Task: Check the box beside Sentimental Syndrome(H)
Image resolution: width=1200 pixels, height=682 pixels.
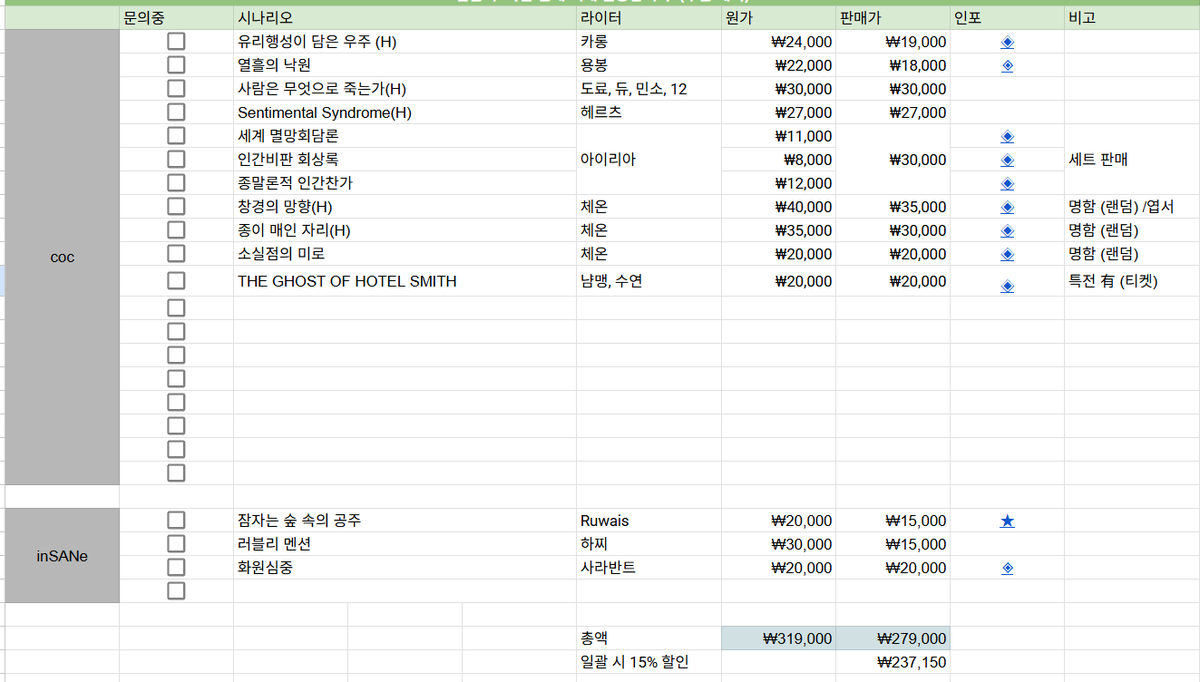Action: coord(176,112)
